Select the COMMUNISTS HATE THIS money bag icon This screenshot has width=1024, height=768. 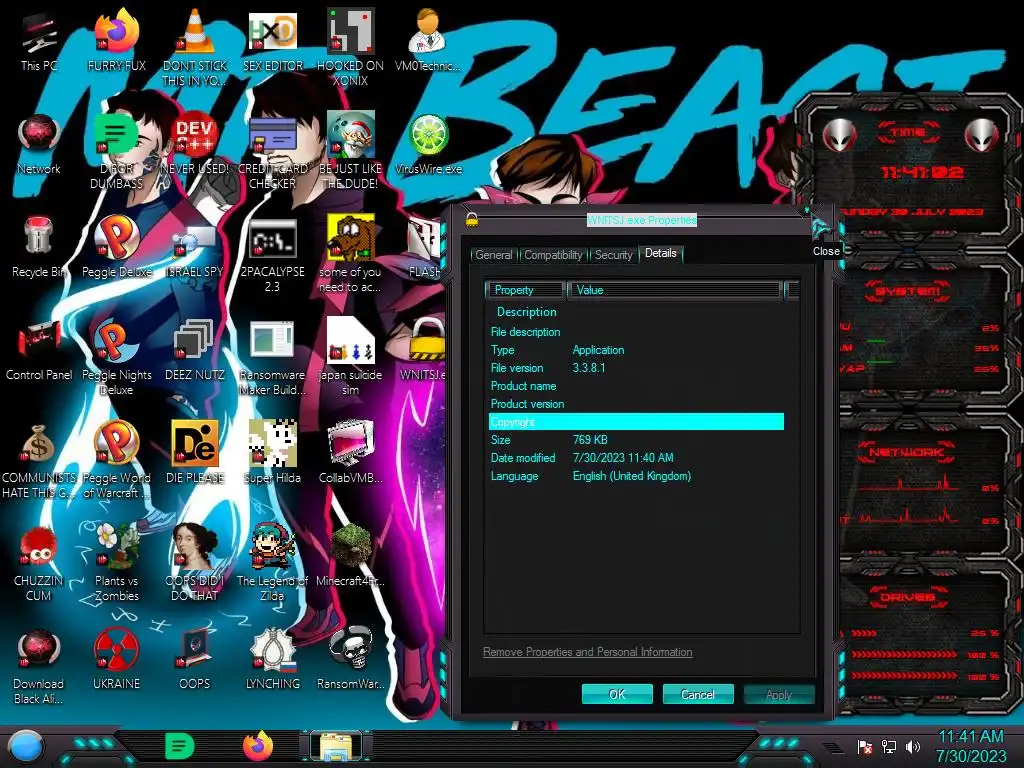pos(39,460)
